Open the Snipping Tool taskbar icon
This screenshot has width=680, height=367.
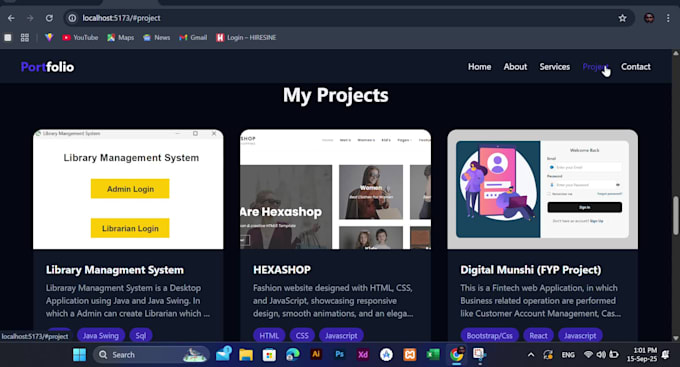coord(479,355)
